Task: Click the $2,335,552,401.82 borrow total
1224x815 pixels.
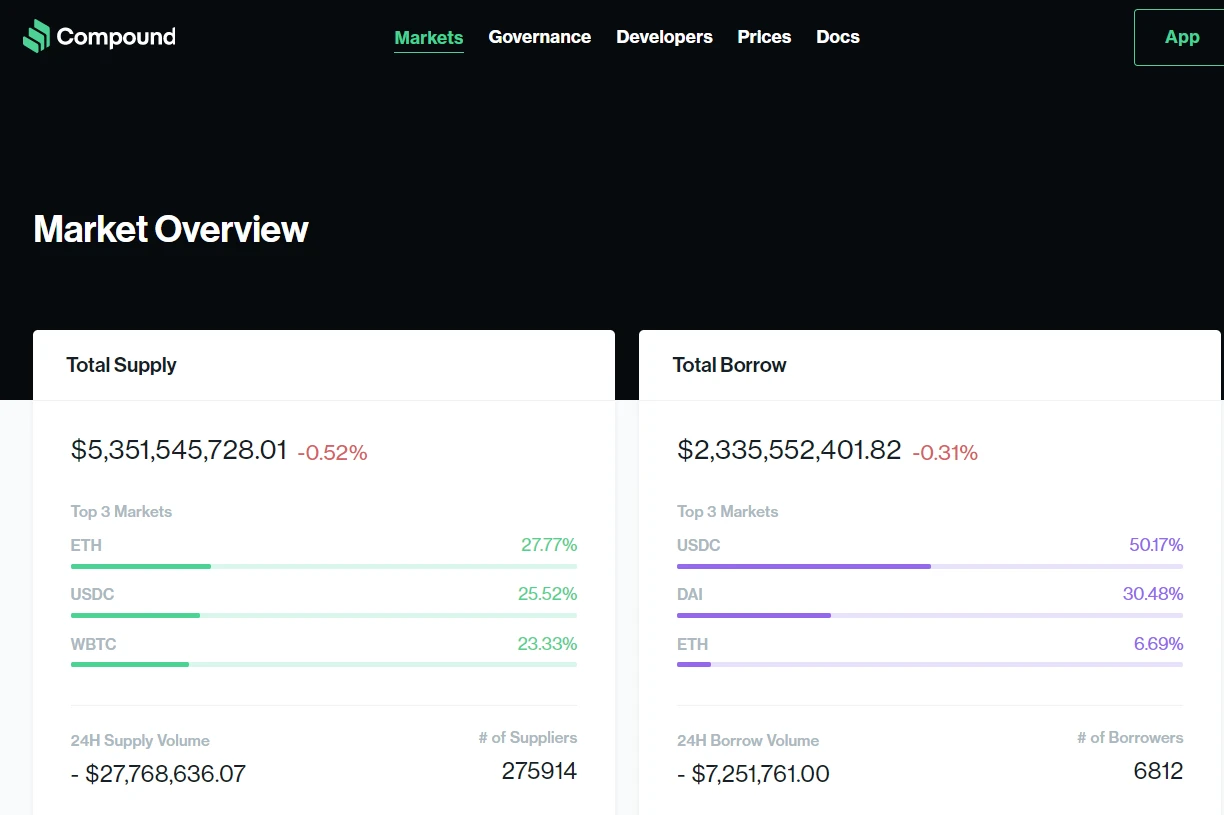Action: point(789,450)
